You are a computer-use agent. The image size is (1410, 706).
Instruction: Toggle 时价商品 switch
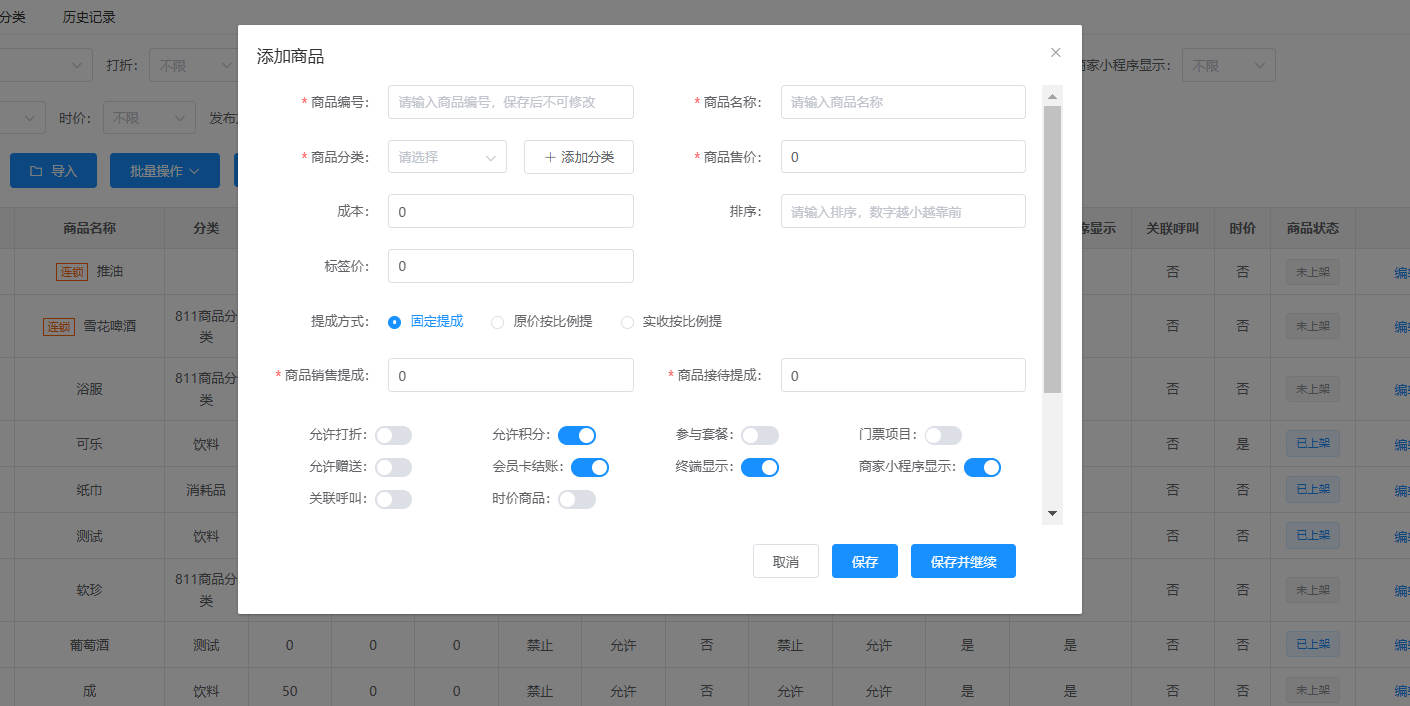pos(577,499)
